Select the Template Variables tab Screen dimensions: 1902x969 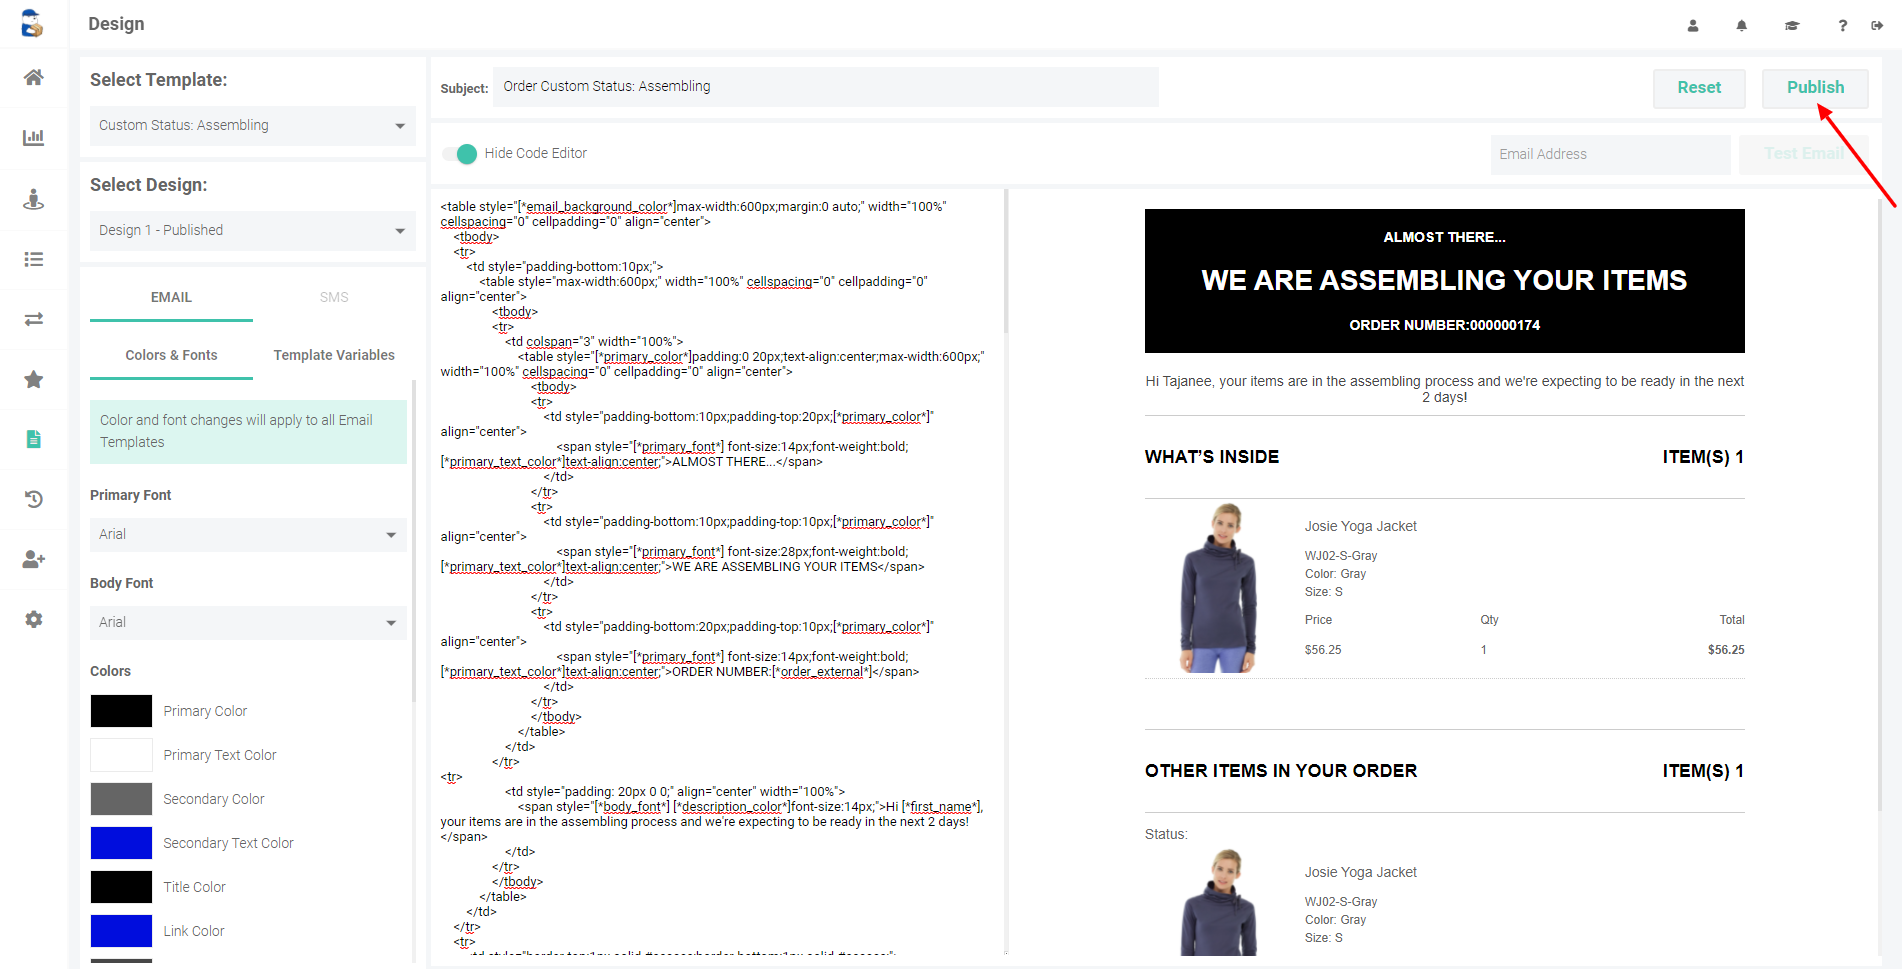pyautogui.click(x=334, y=356)
